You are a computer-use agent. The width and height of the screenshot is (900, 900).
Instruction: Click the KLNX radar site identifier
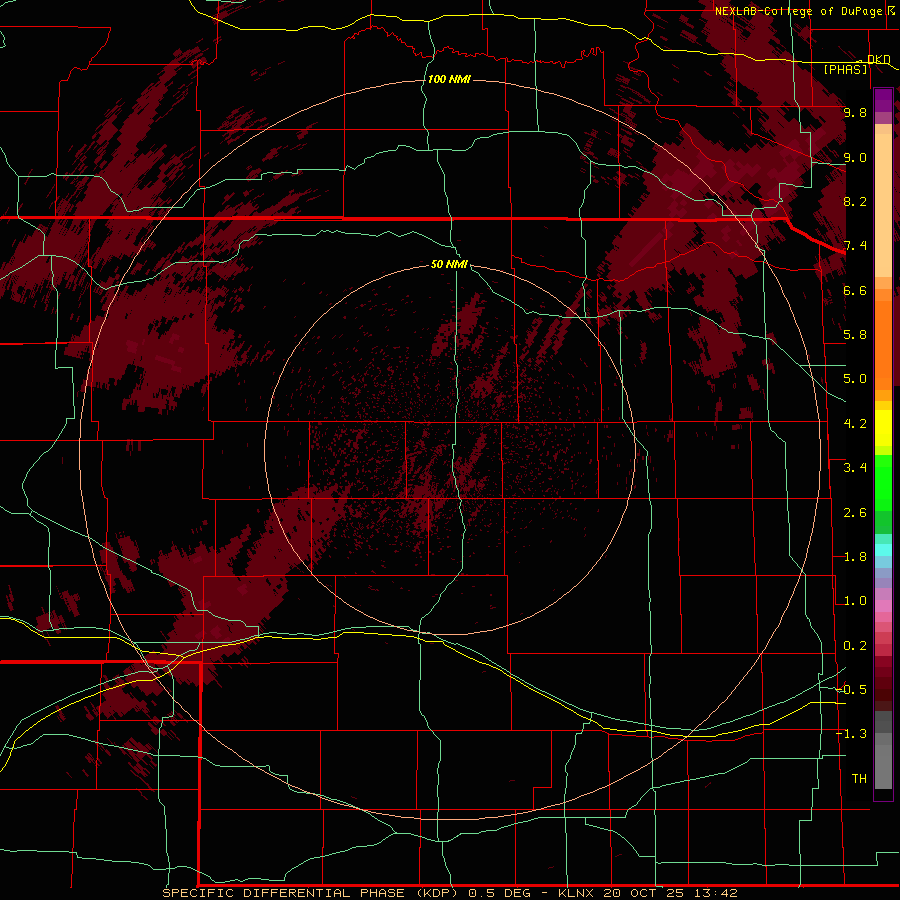point(577,893)
